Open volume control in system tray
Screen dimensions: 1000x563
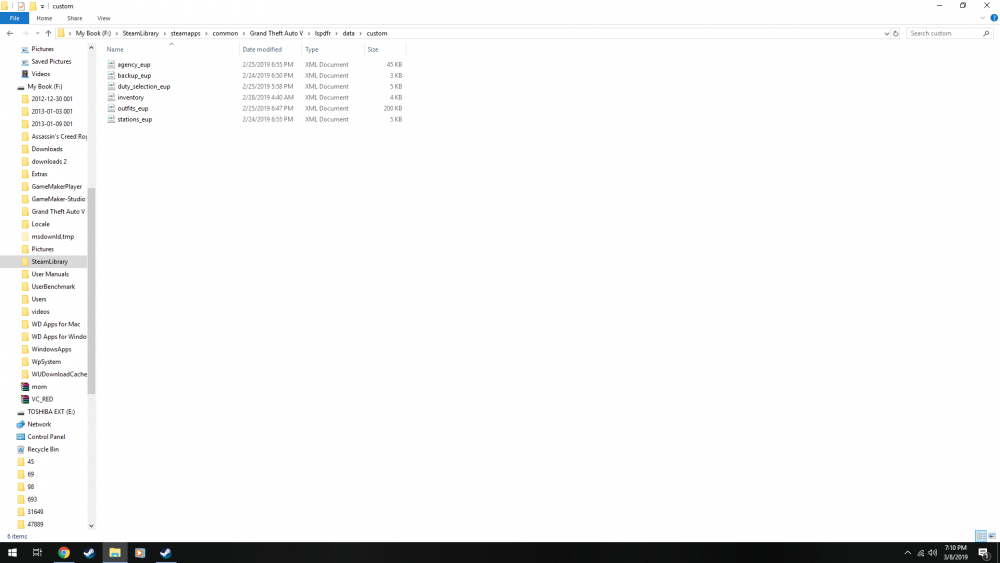(x=933, y=553)
